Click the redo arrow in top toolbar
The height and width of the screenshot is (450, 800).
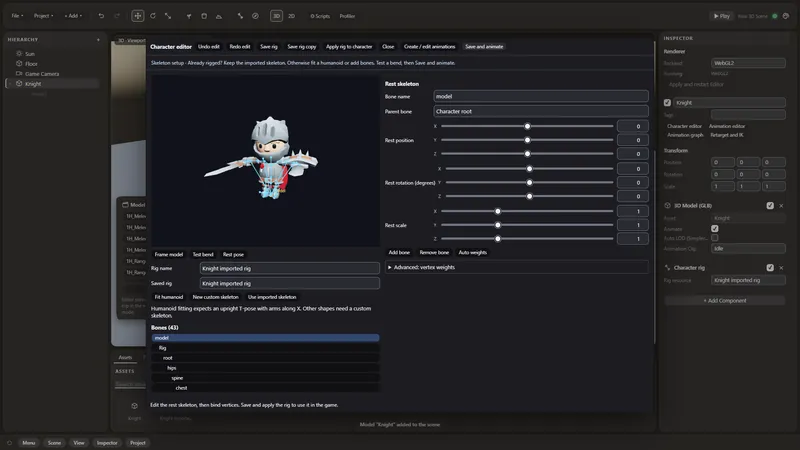point(117,16)
